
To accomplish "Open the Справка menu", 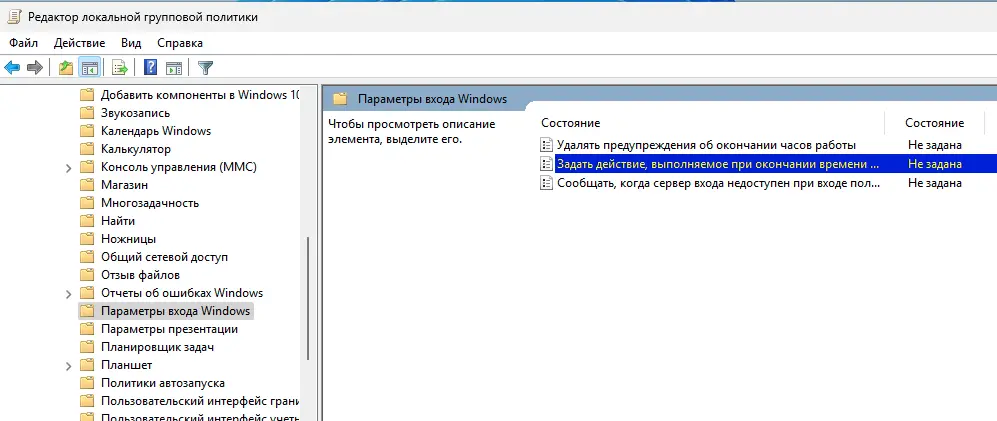I will [x=180, y=43].
